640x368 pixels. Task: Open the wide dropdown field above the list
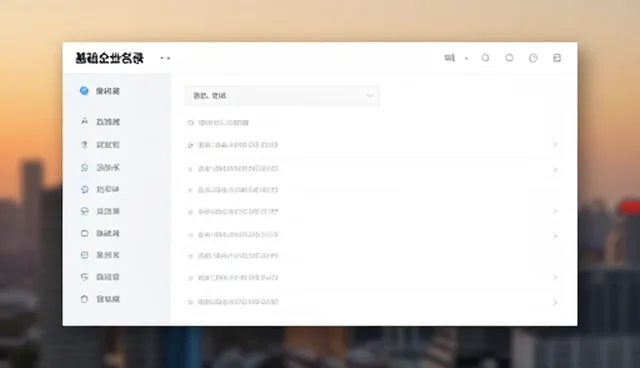(282, 96)
